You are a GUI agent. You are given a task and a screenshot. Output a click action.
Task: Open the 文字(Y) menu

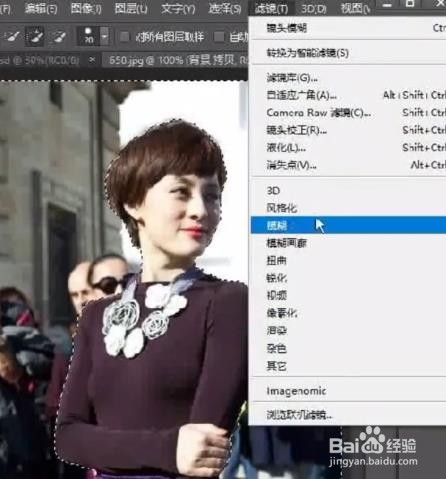(x=178, y=8)
